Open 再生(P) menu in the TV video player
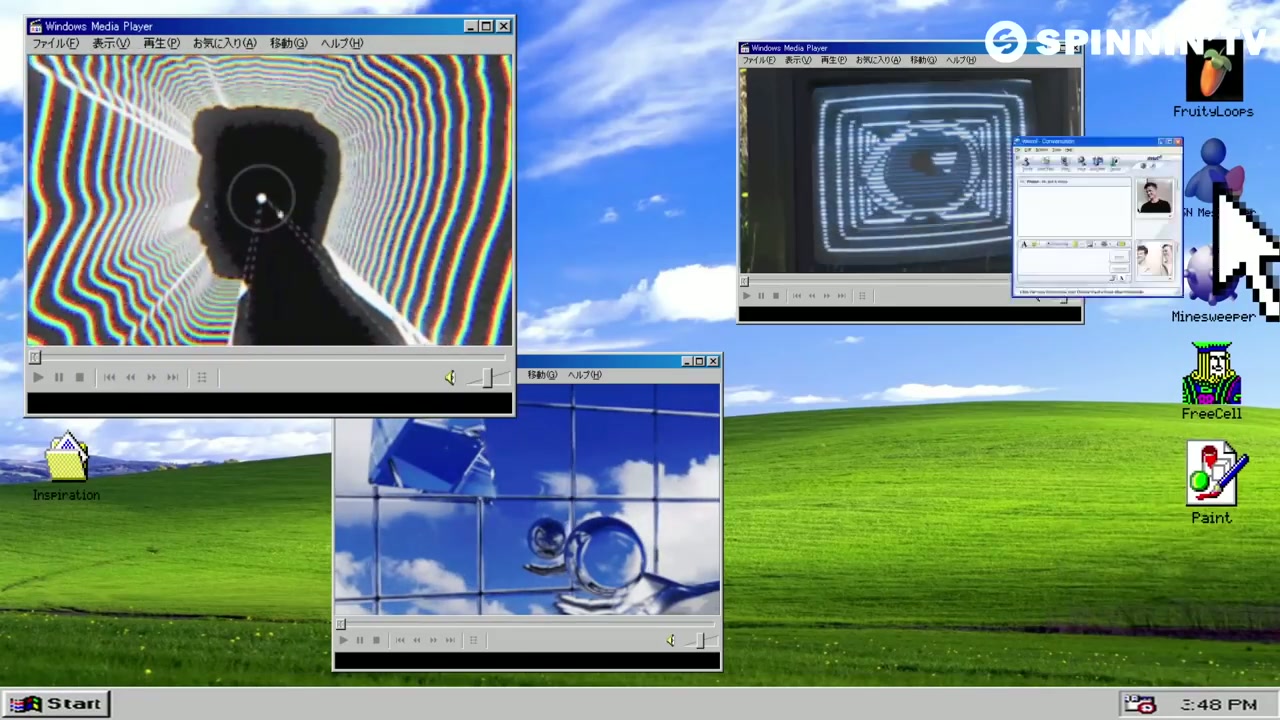 click(833, 60)
